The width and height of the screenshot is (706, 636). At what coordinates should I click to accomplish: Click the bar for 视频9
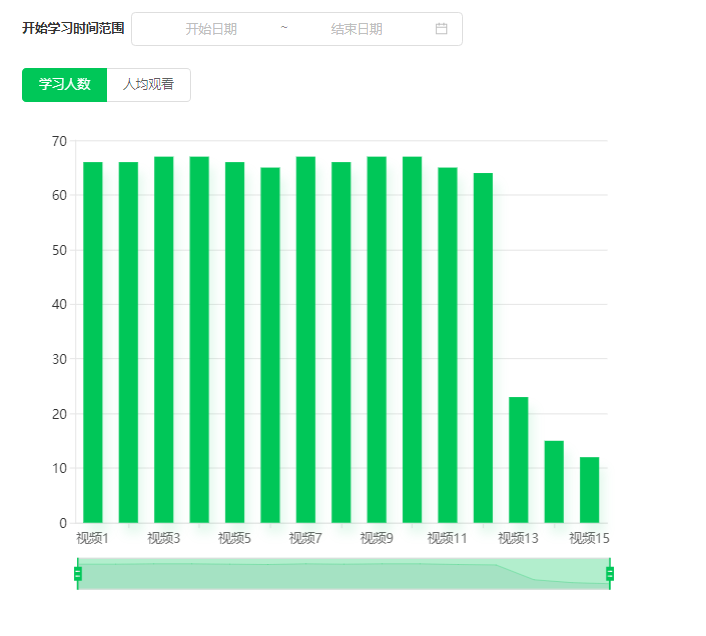pyautogui.click(x=377, y=340)
